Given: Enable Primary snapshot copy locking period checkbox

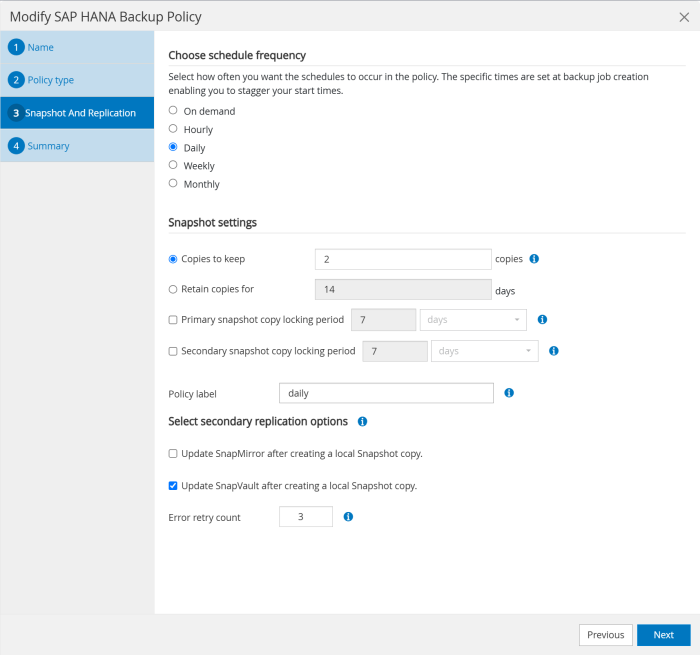Looking at the screenshot, I should tap(173, 320).
